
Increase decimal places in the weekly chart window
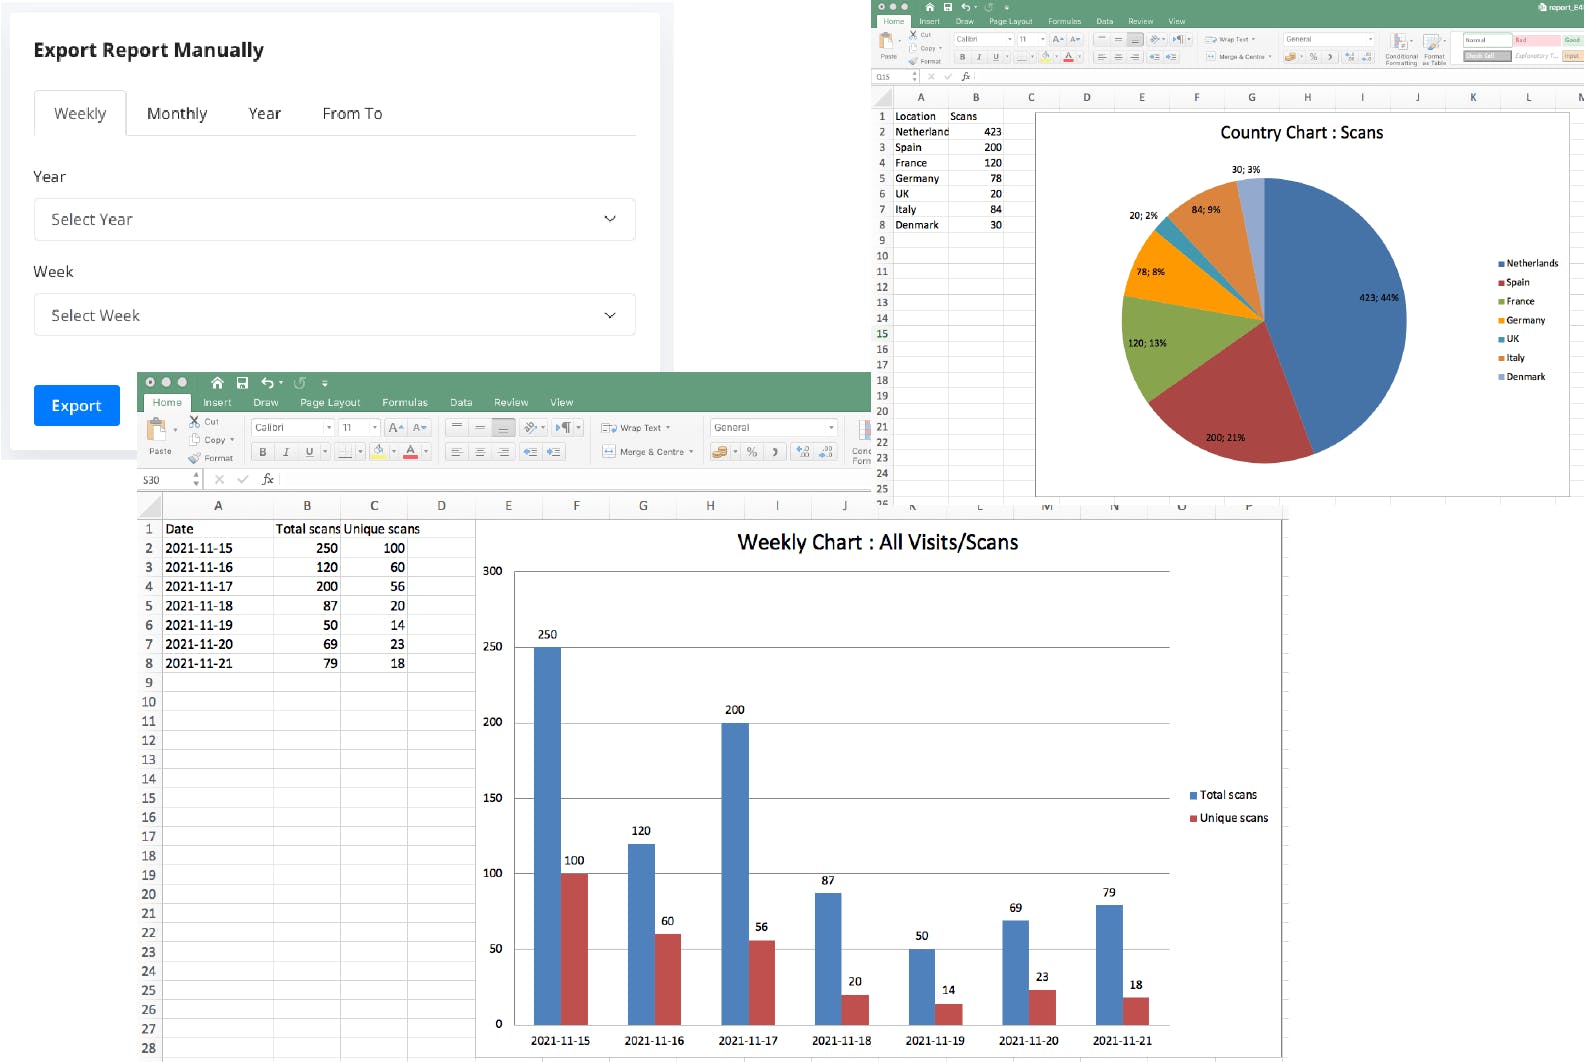point(803,452)
